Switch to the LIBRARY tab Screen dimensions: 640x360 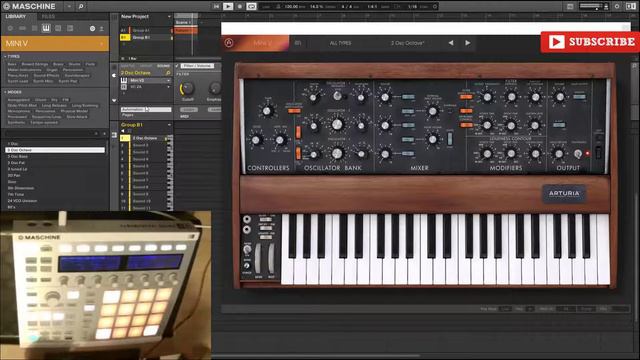(16, 16)
